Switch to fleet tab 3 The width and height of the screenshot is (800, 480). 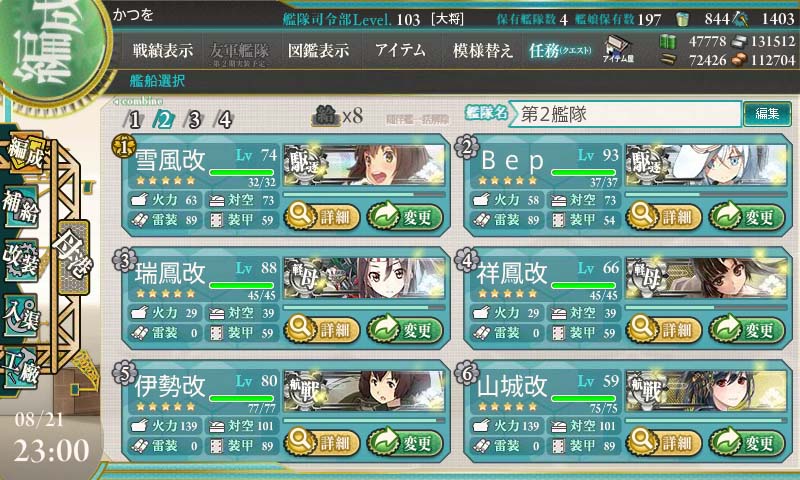coord(194,120)
